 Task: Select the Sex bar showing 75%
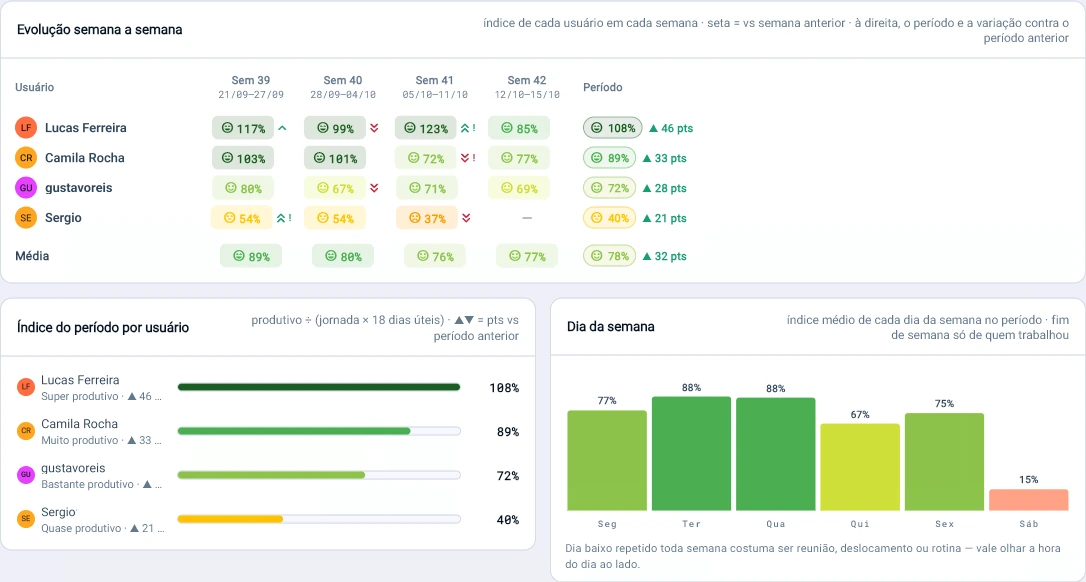click(945, 462)
